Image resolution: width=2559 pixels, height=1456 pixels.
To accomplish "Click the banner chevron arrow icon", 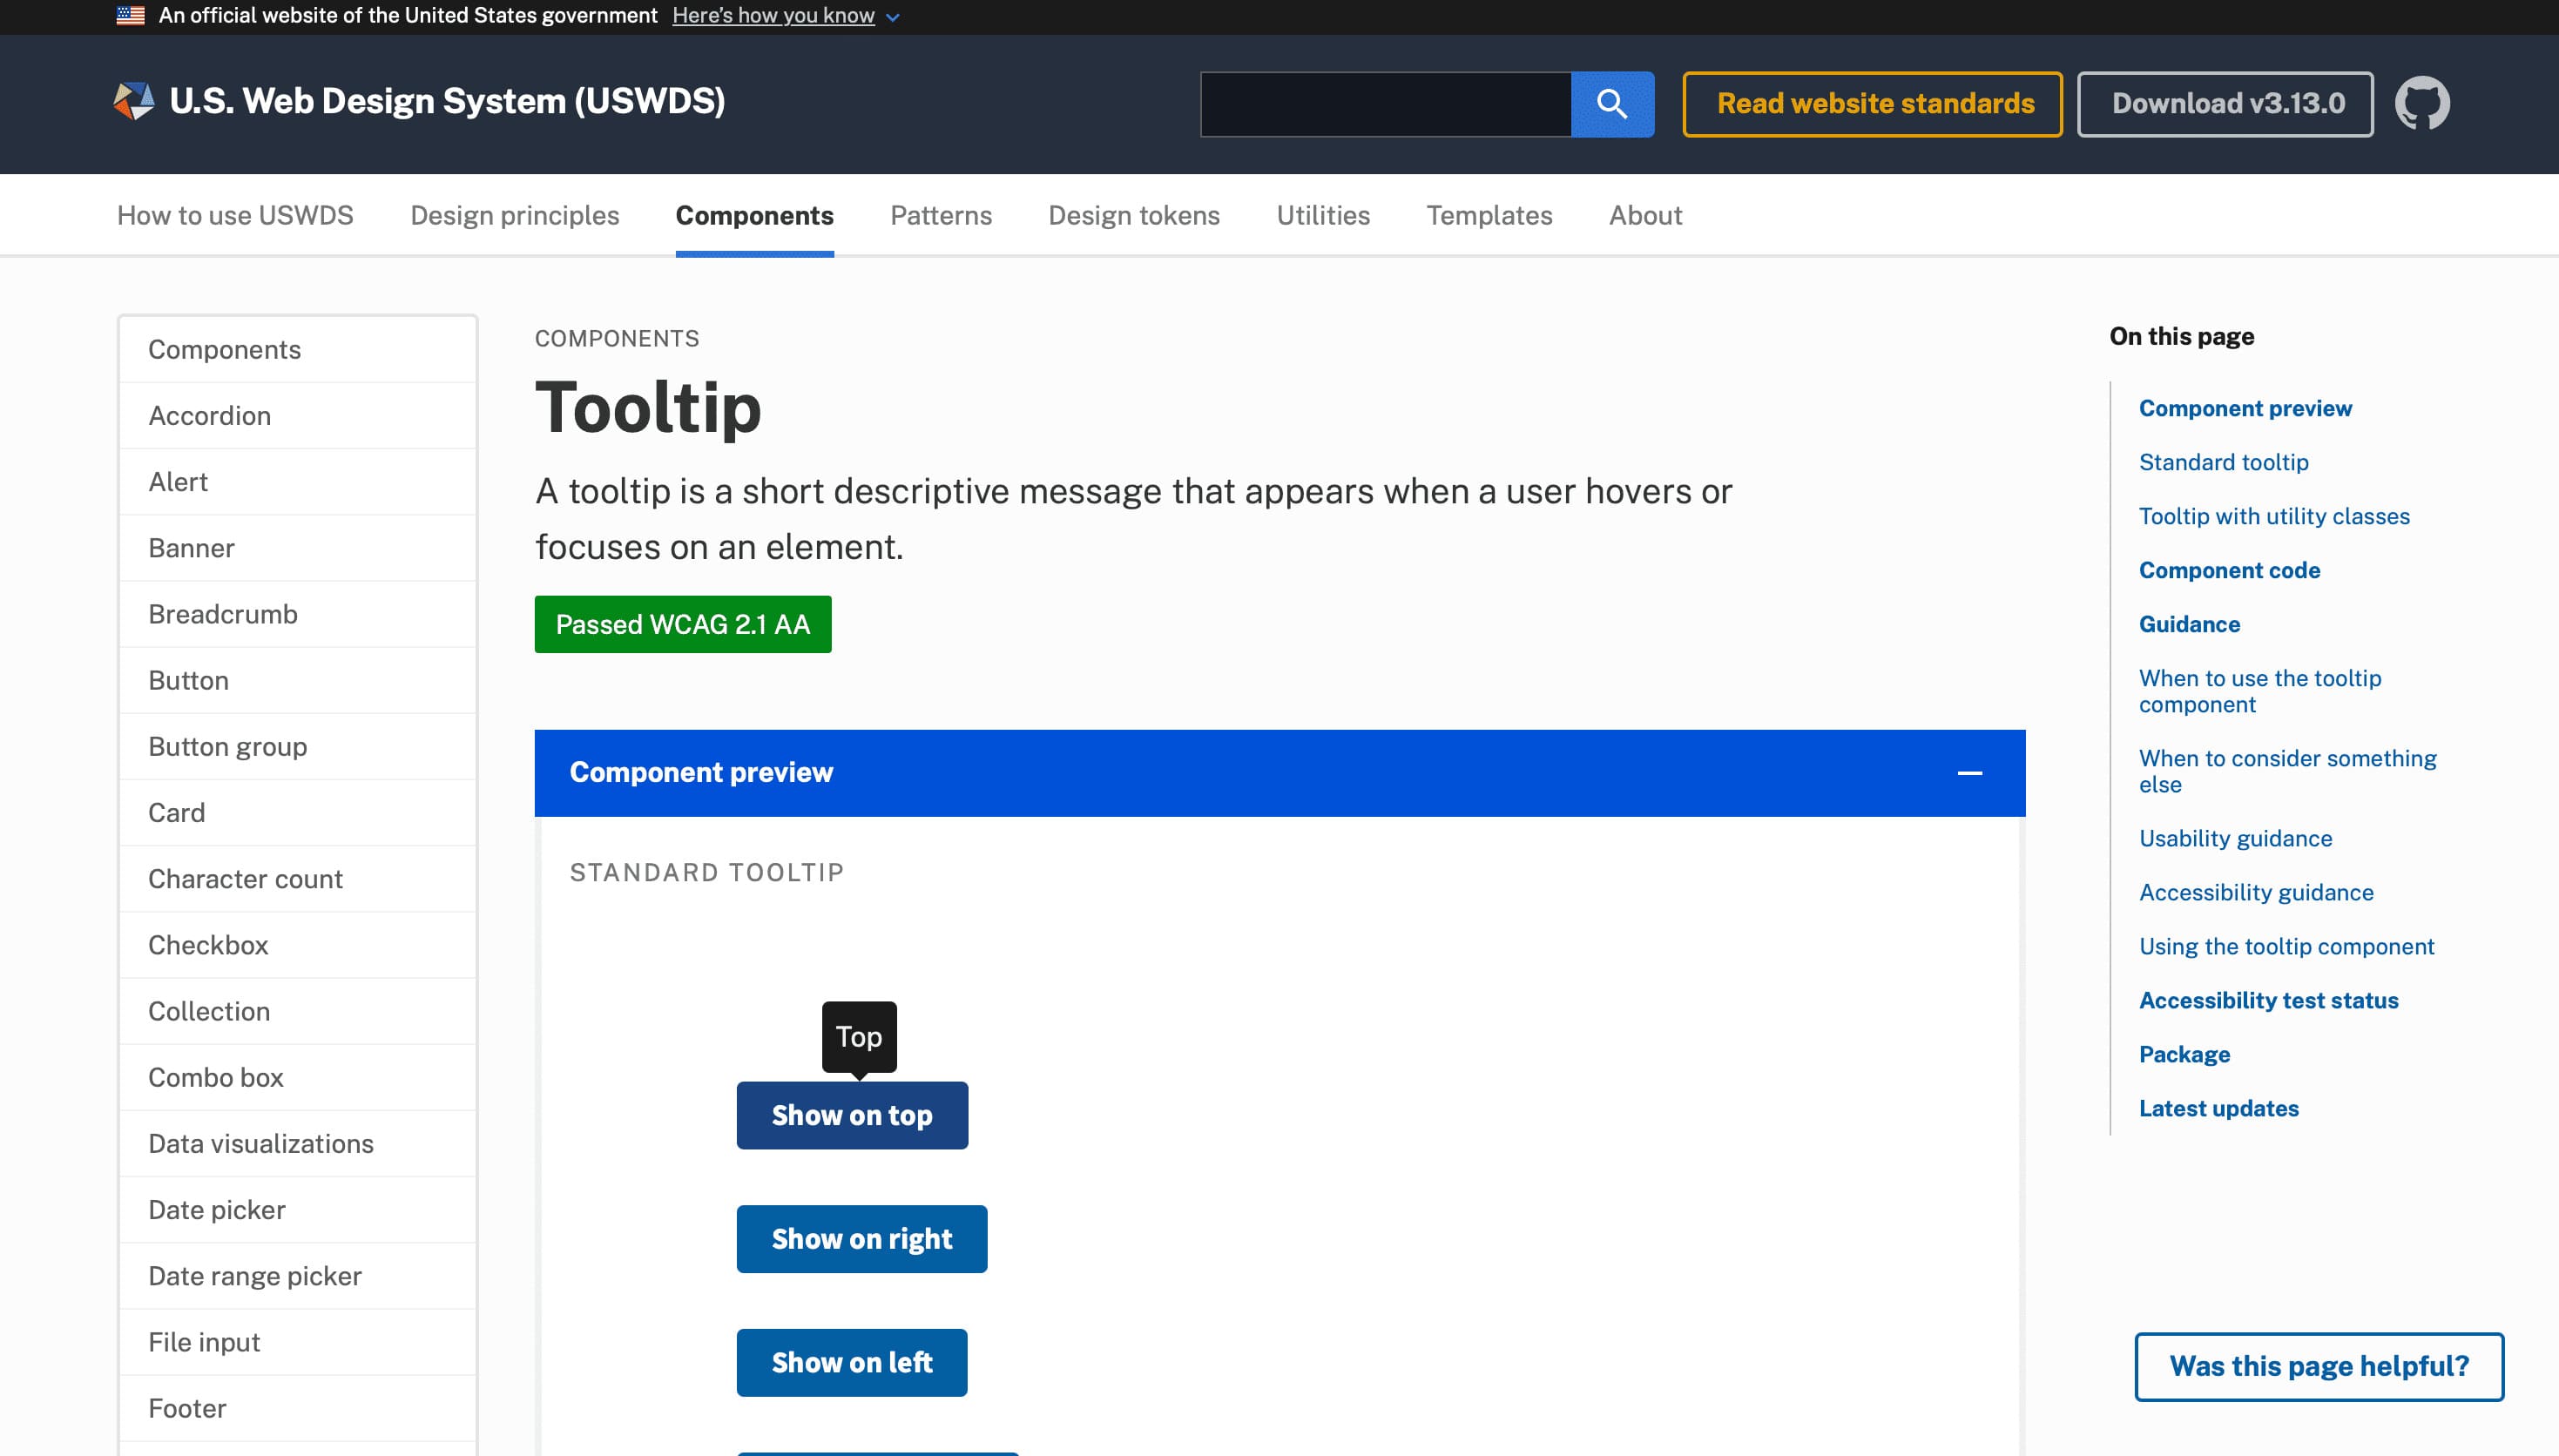I will click(x=893, y=17).
